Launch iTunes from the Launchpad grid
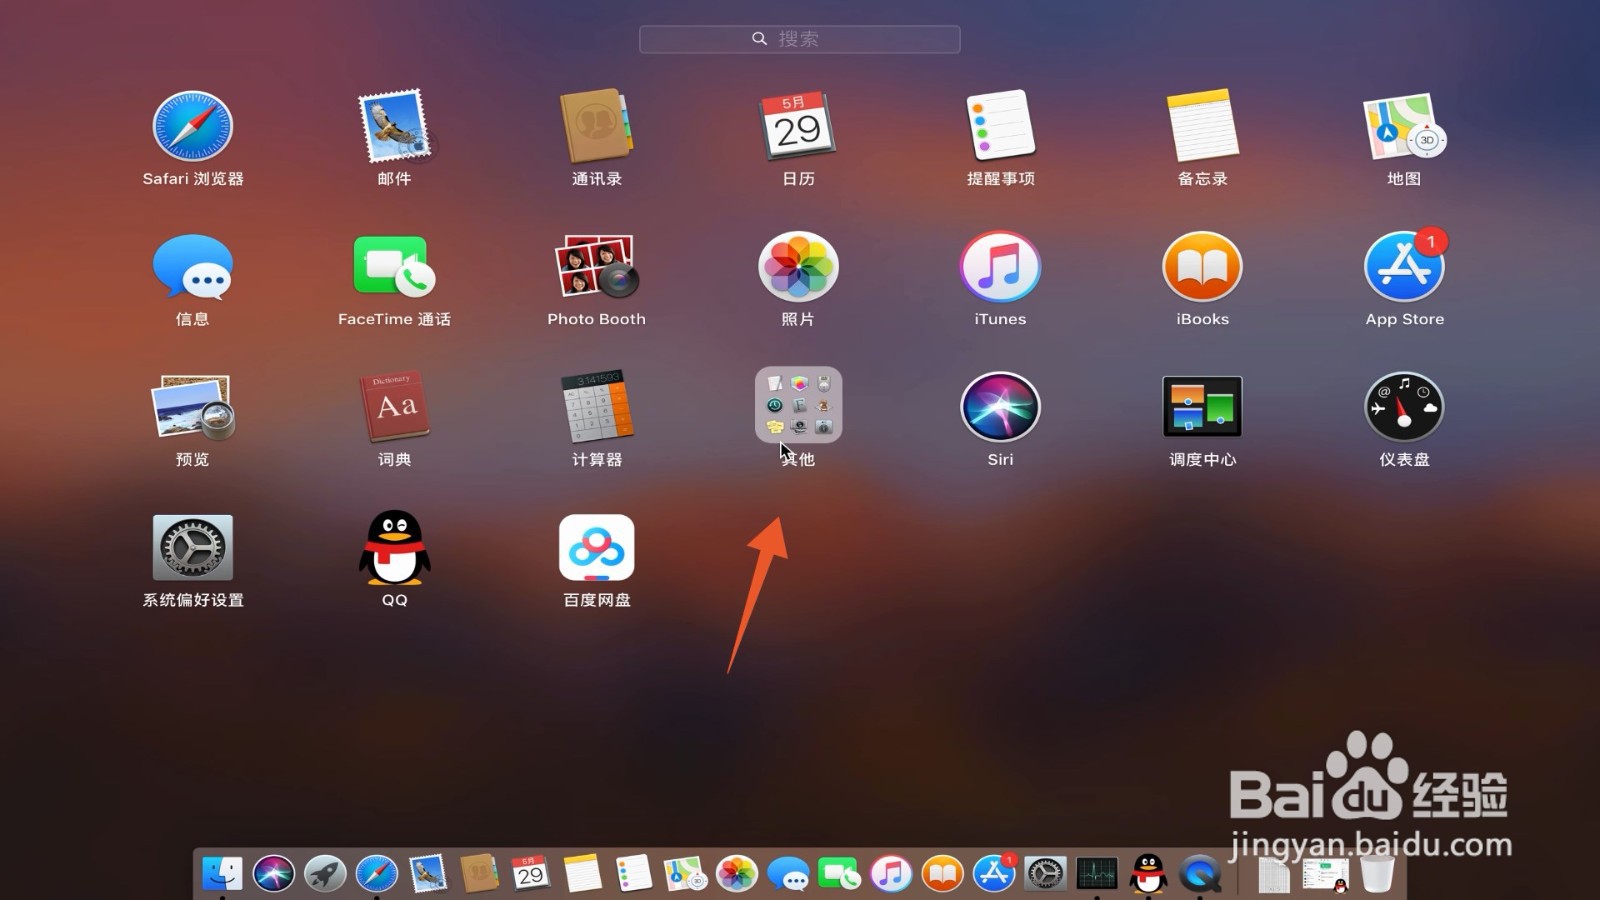 click(x=1000, y=267)
